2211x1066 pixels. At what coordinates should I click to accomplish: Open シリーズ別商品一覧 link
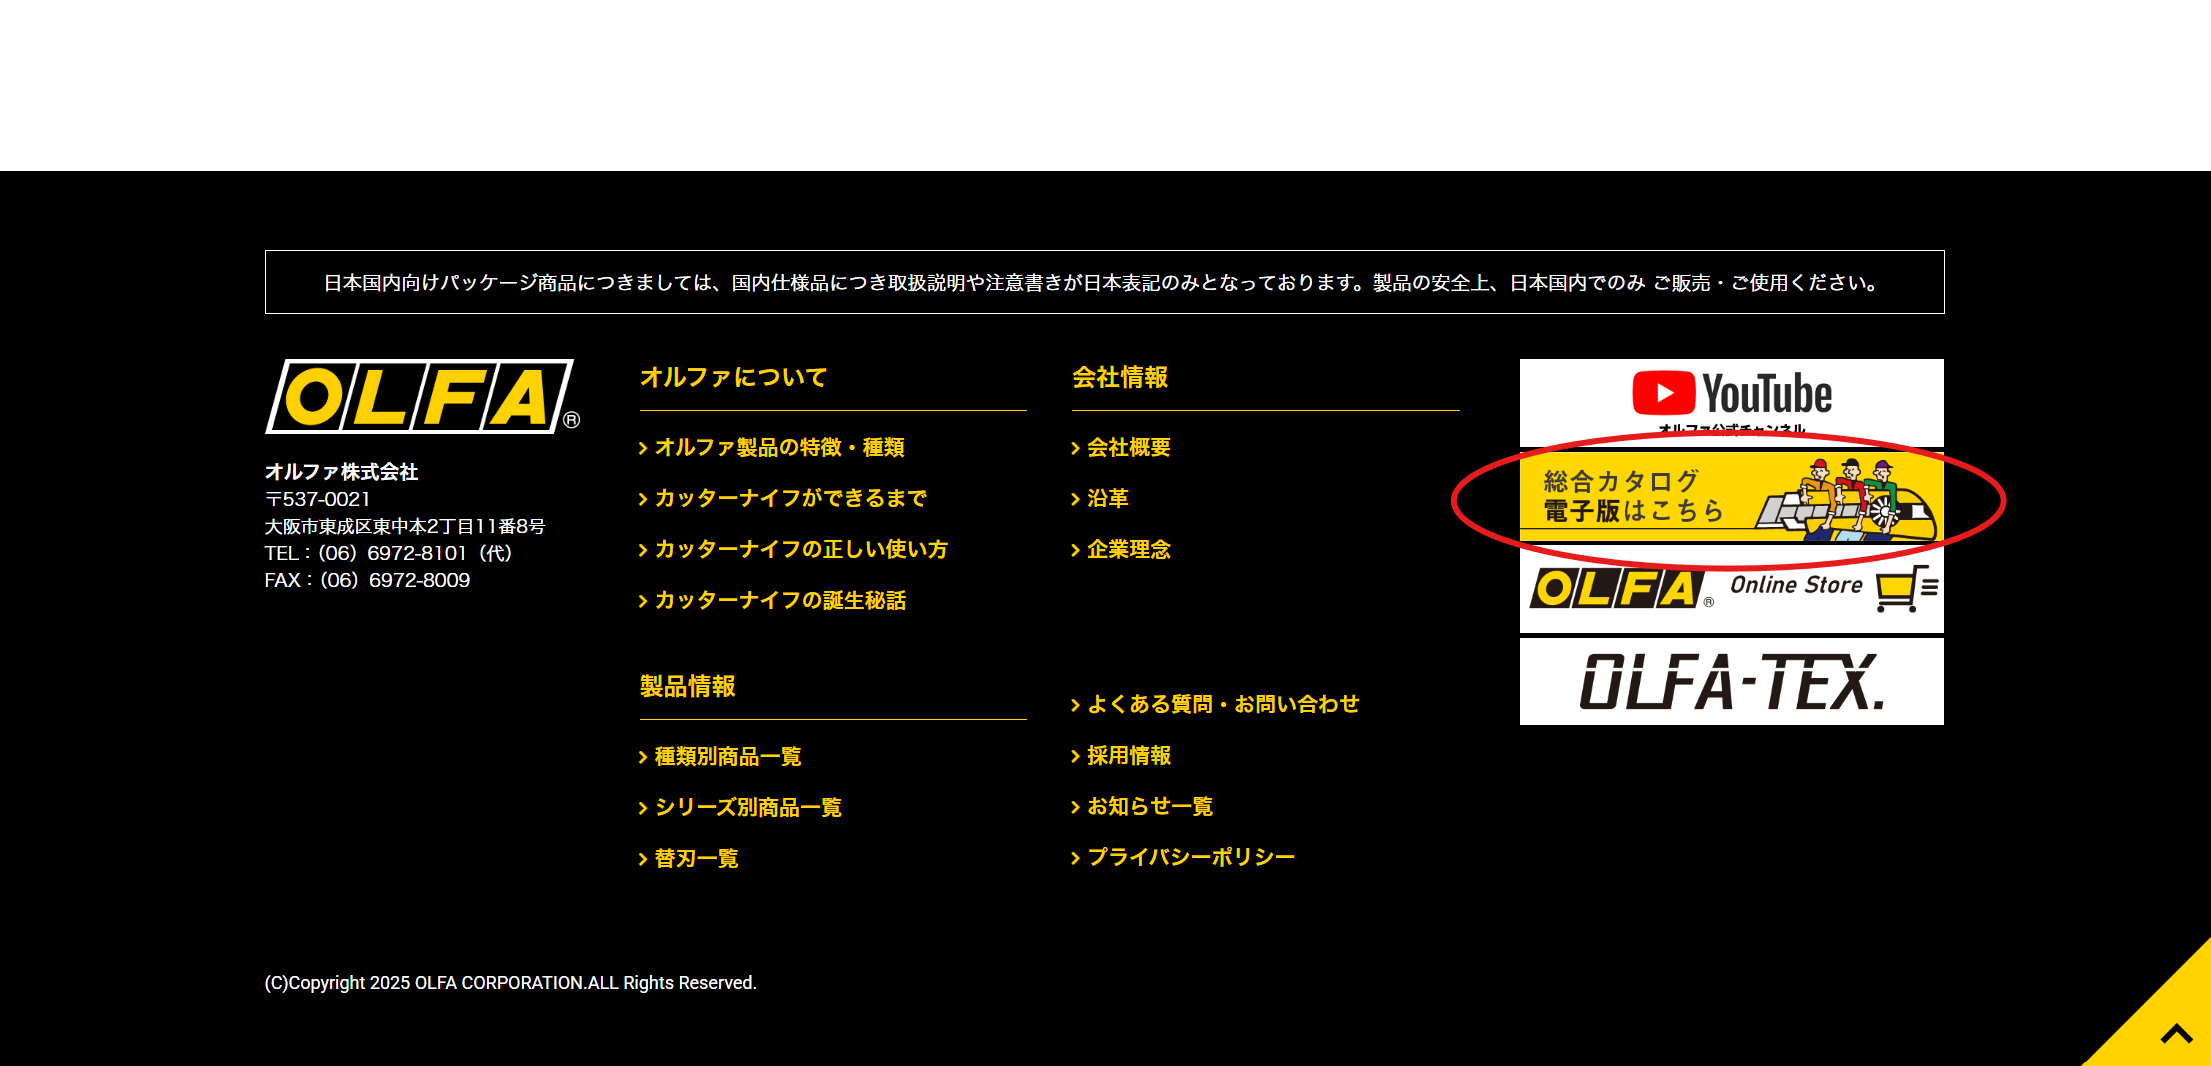point(747,808)
